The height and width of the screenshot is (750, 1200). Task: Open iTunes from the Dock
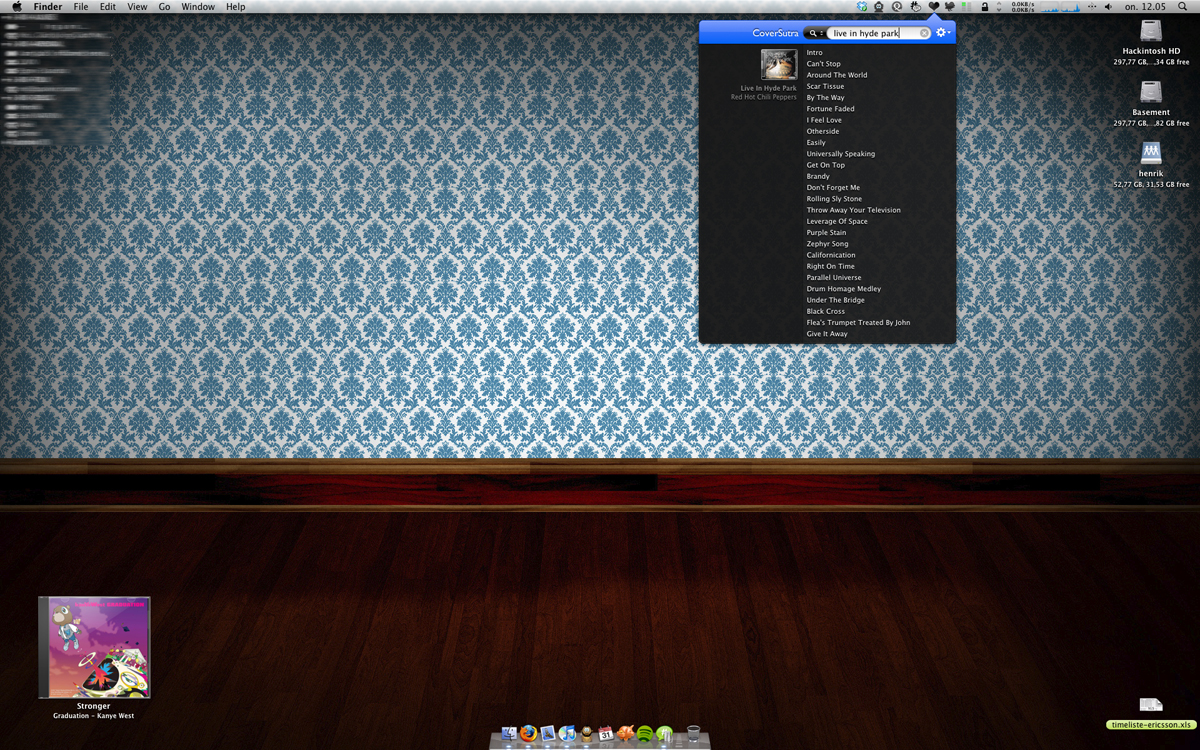click(x=567, y=733)
